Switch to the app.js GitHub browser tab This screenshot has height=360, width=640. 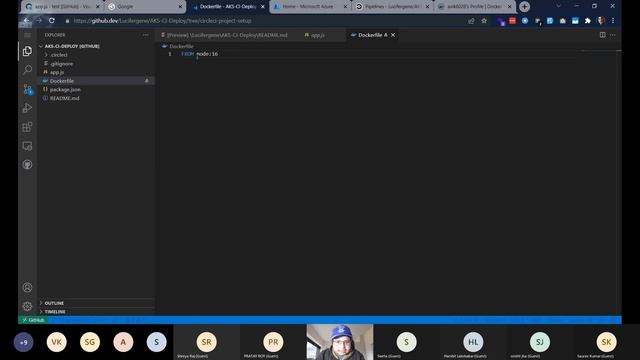[62, 7]
